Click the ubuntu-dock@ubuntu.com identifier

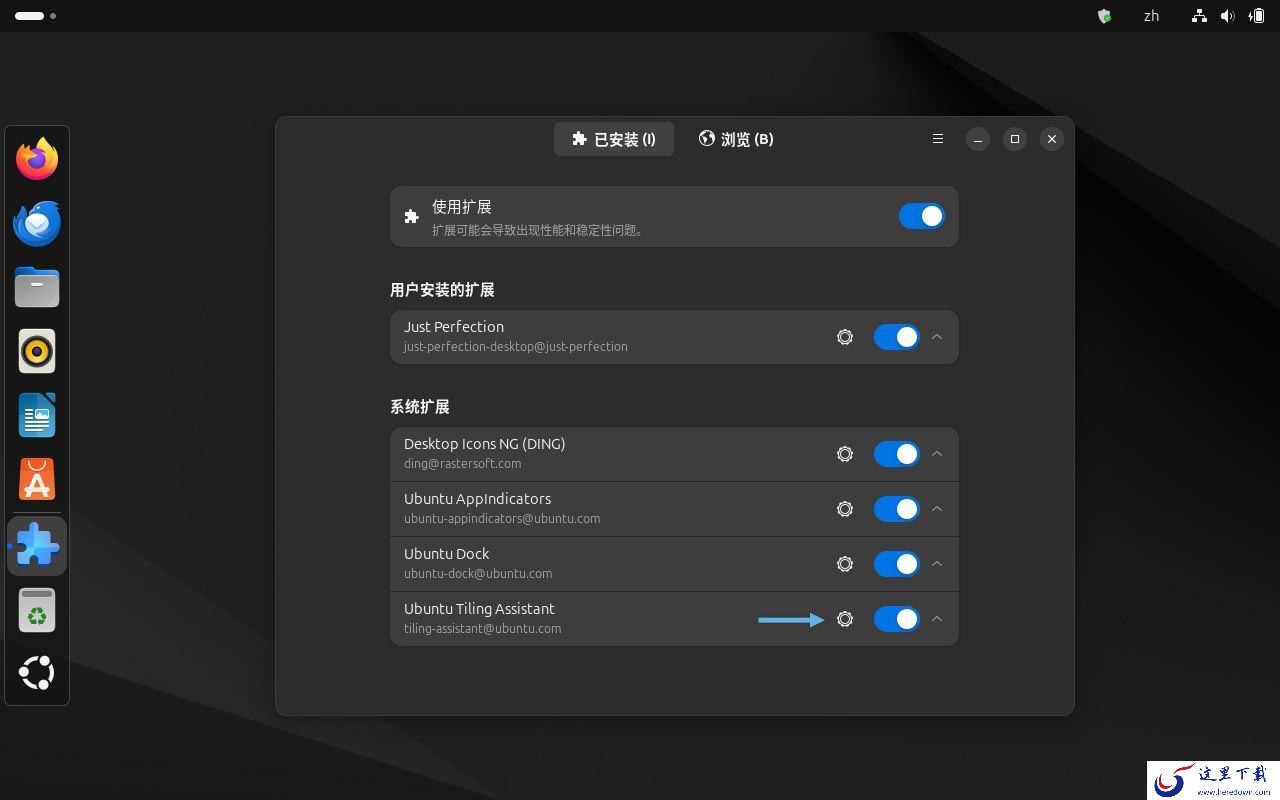pos(478,574)
